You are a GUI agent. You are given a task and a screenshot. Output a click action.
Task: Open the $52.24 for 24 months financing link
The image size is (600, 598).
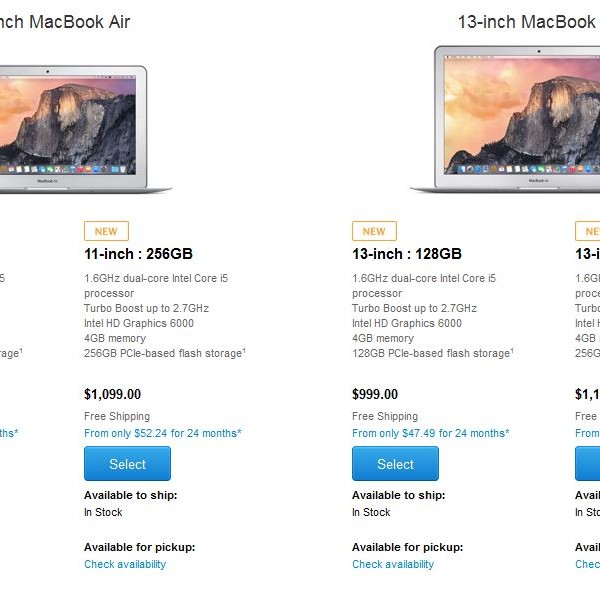163,433
